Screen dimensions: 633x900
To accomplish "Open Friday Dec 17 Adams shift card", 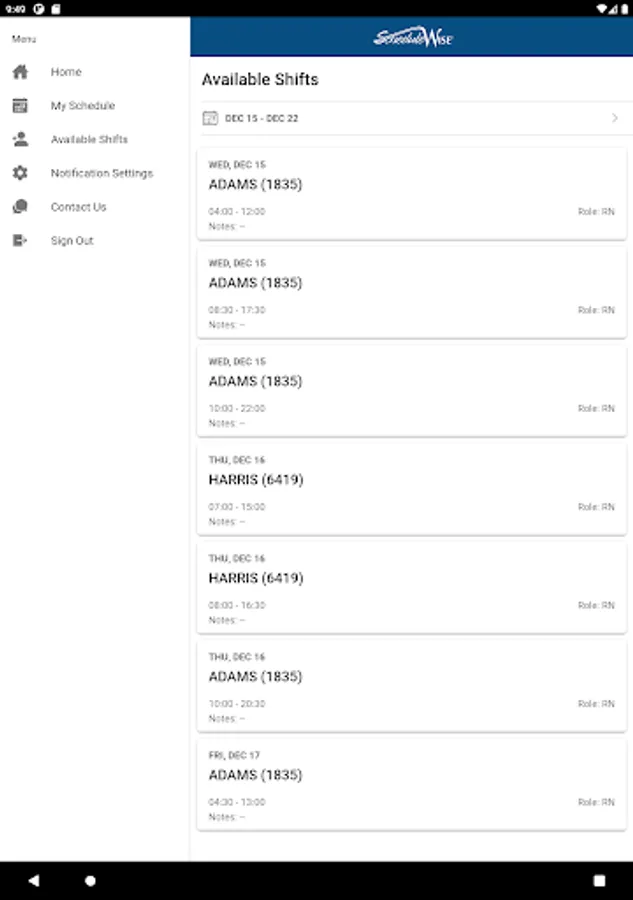I will click(411, 784).
